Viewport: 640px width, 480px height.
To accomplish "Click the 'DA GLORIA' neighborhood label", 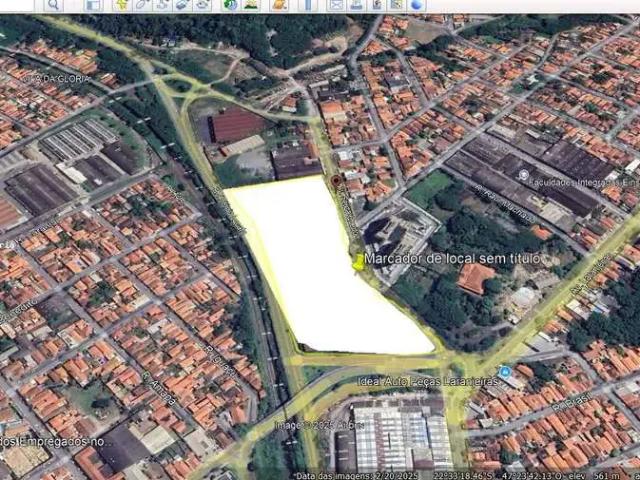I will coord(57,79).
